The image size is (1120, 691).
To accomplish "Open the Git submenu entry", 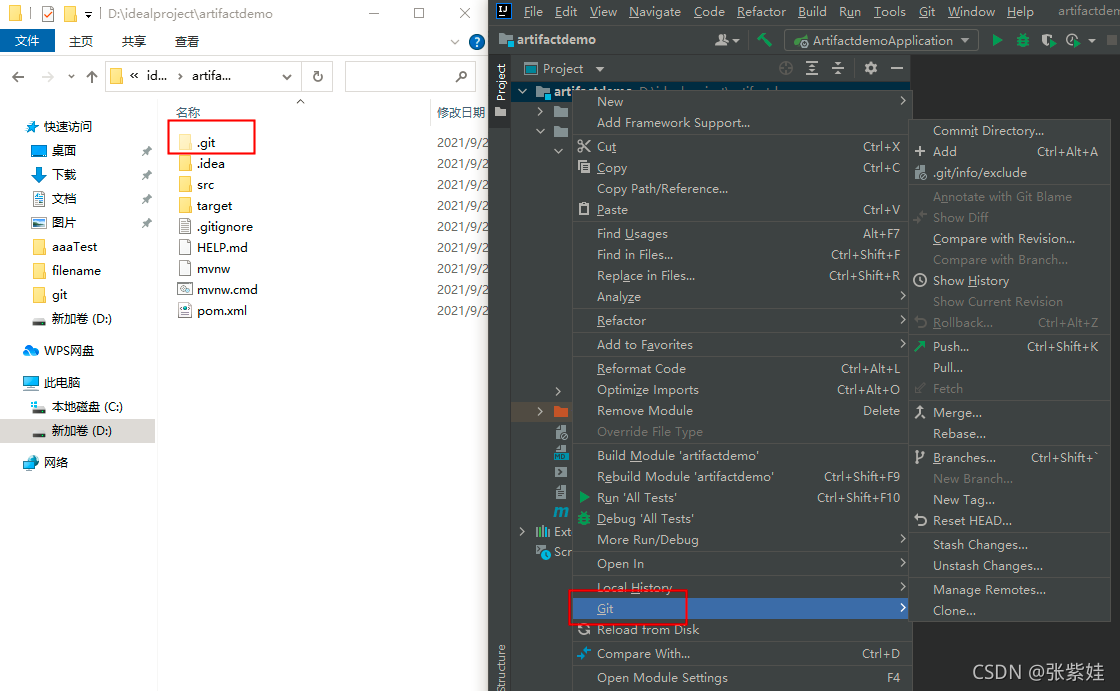I will 741,609.
